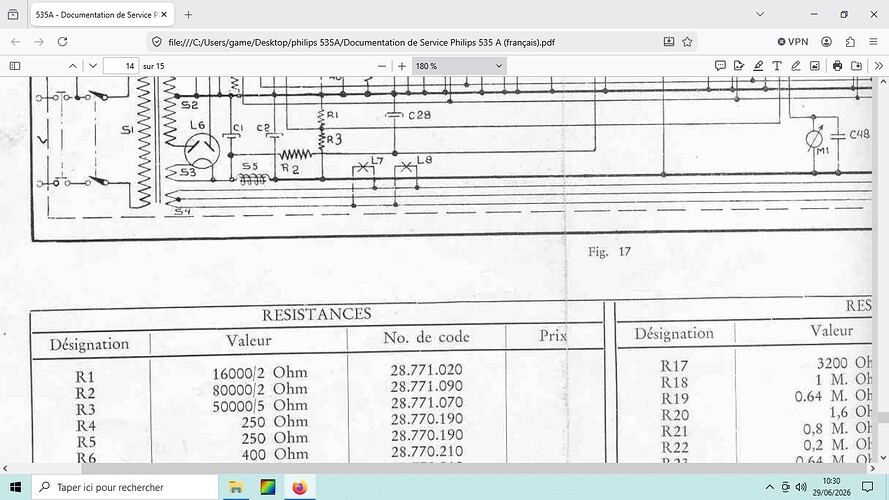This screenshot has height=500, width=889.
Task: Print the PDF document
Action: [x=837, y=66]
